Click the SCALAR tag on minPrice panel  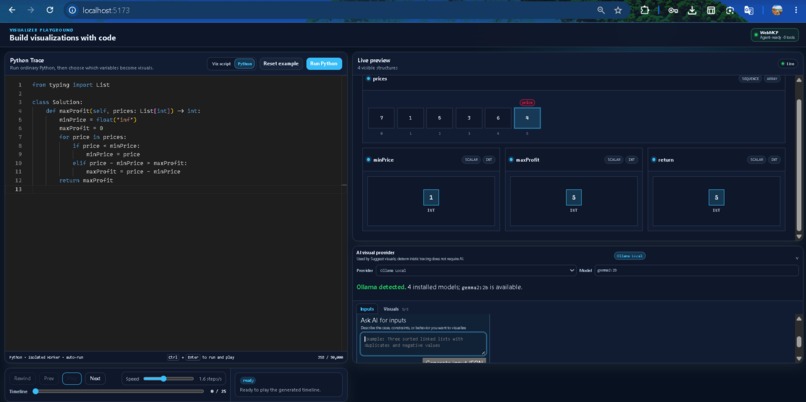(x=471, y=160)
